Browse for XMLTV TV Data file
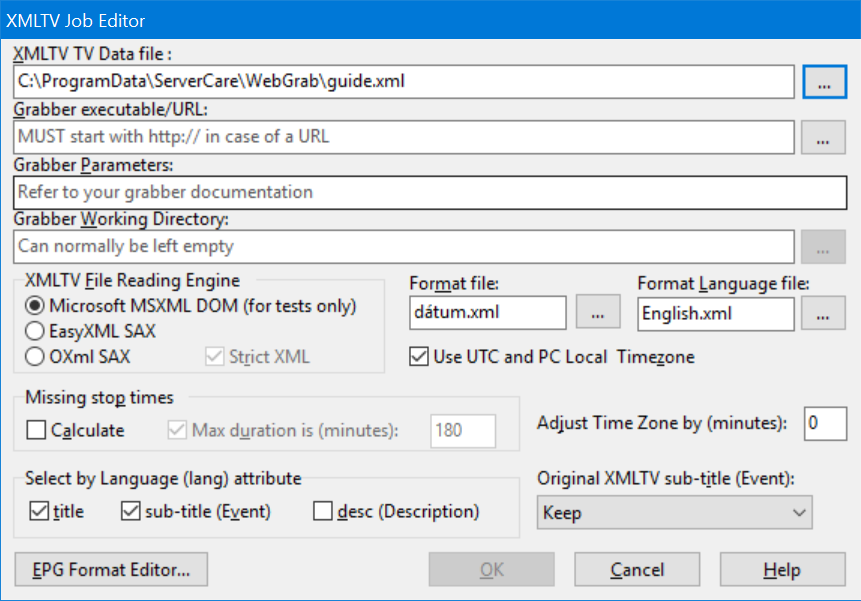The width and height of the screenshot is (861, 601). pos(824,82)
